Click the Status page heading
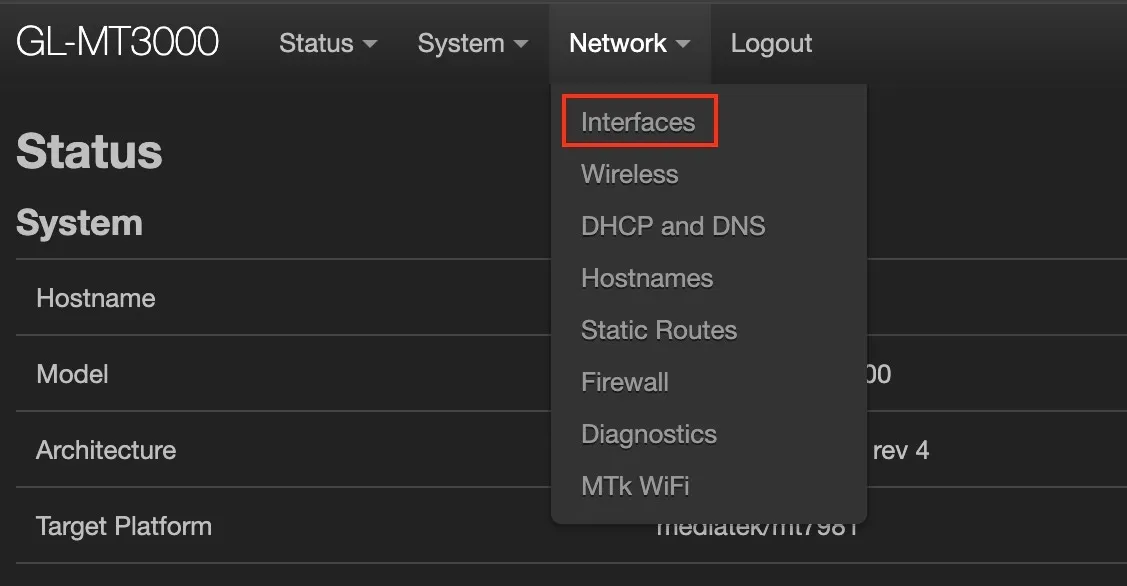The width and height of the screenshot is (1127, 586). click(x=89, y=152)
